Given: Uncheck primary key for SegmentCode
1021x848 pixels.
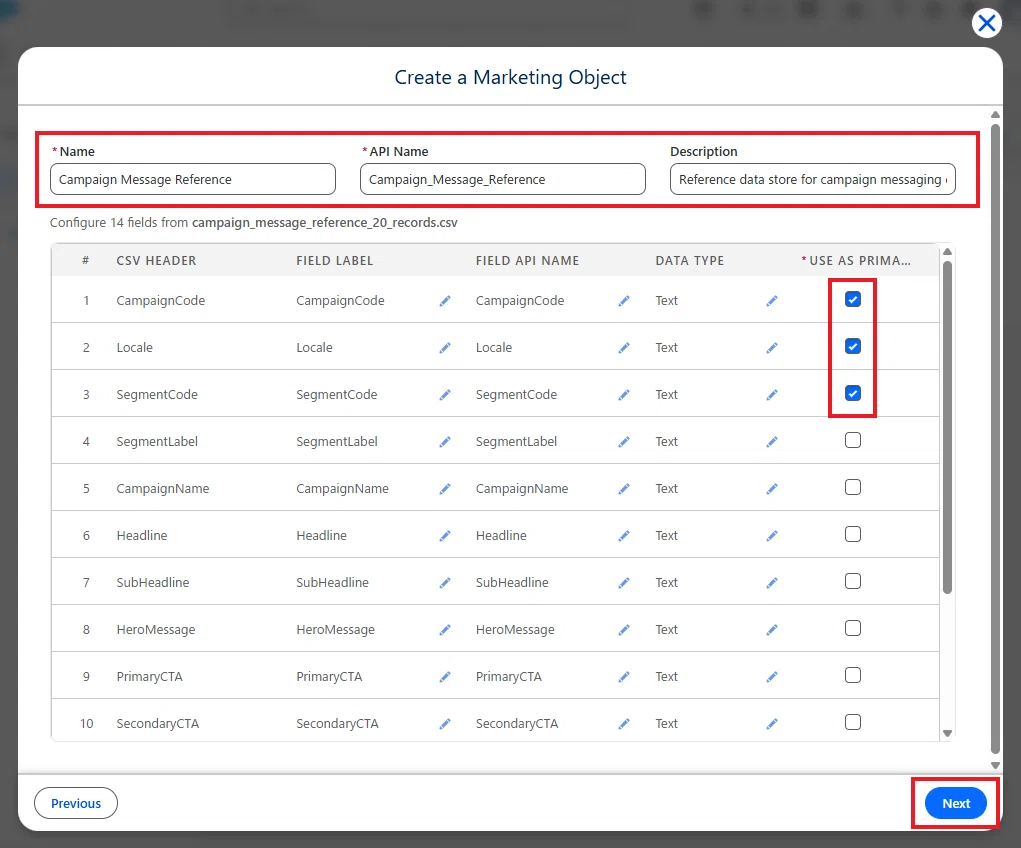Looking at the screenshot, I should point(852,393).
